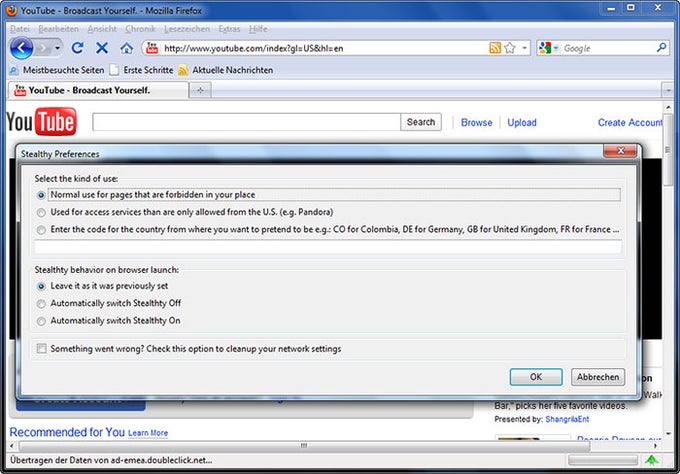This screenshot has height=474, width=680.
Task: Click the horizontal scrollbar right arrow
Action: pos(656,445)
